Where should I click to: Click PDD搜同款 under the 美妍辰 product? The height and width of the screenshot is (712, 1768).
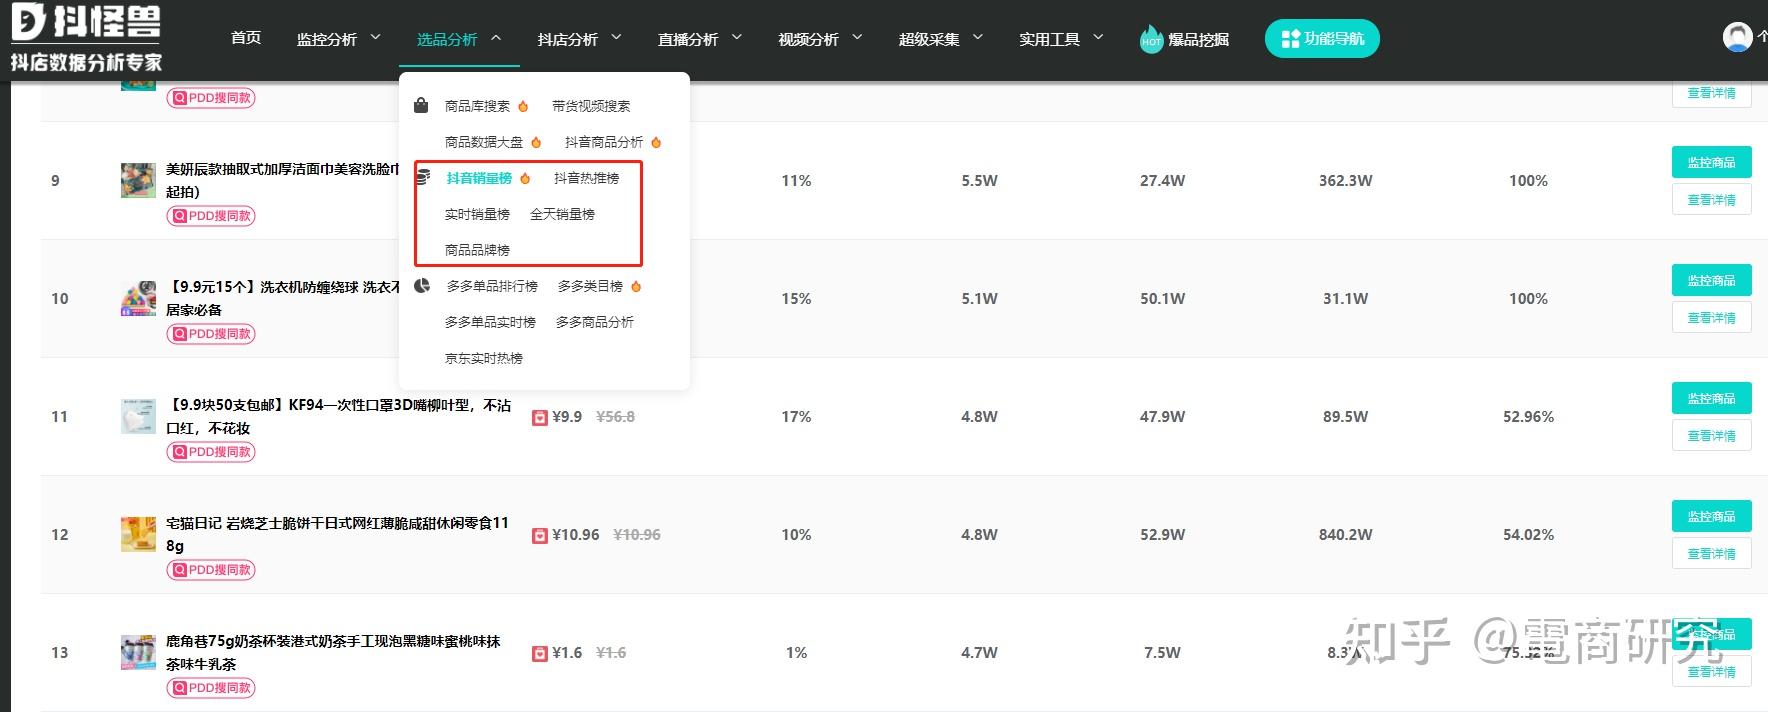[x=211, y=216]
